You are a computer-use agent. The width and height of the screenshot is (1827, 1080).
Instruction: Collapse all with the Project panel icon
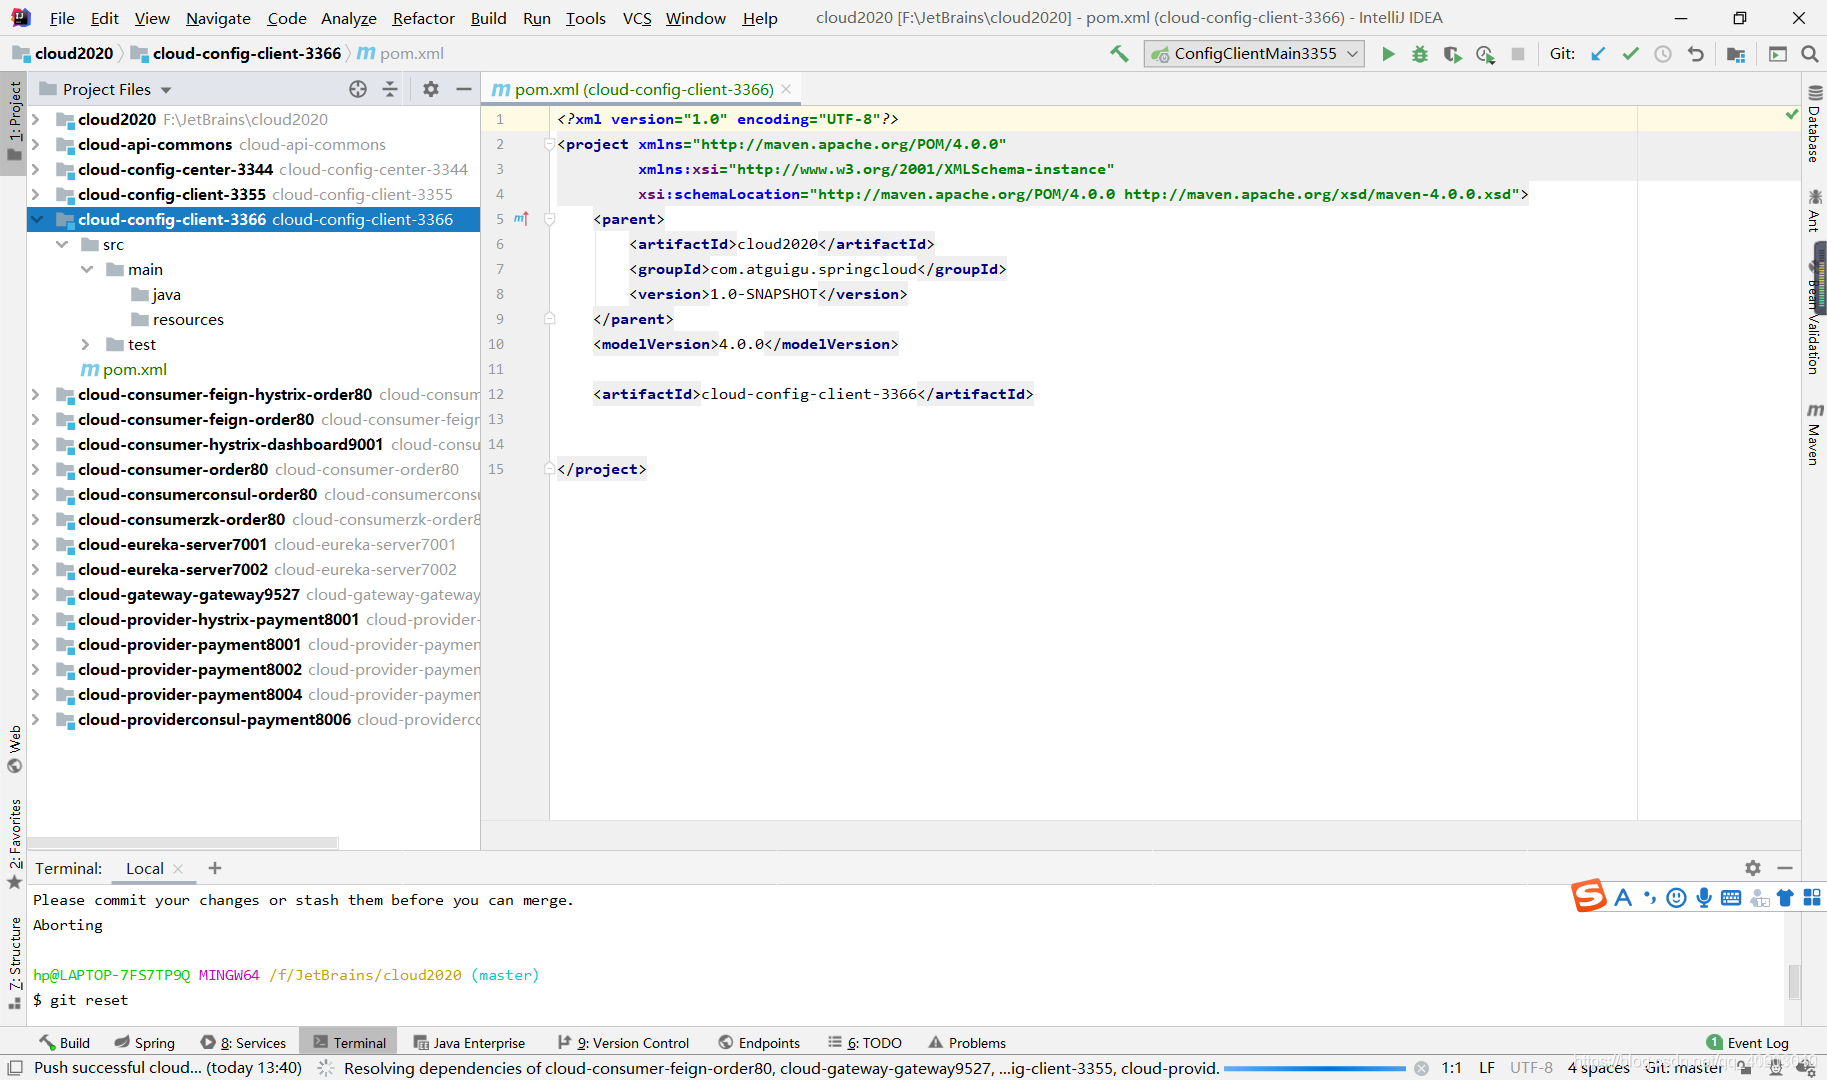click(390, 89)
